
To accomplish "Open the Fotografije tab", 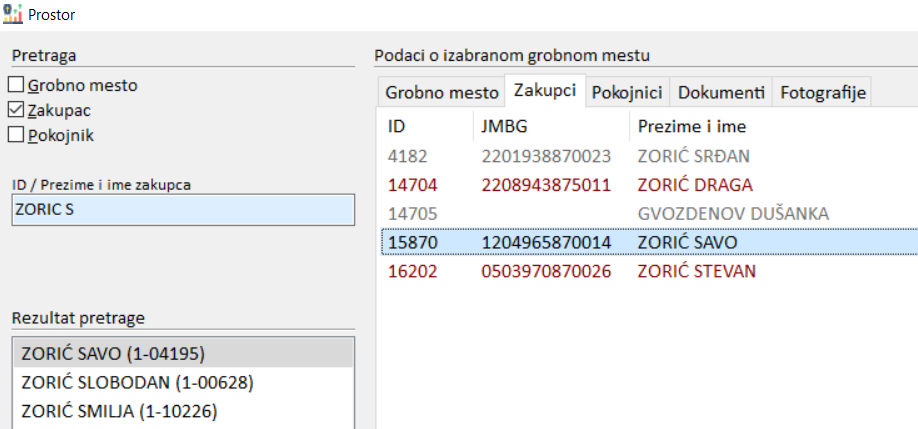I will (823, 92).
